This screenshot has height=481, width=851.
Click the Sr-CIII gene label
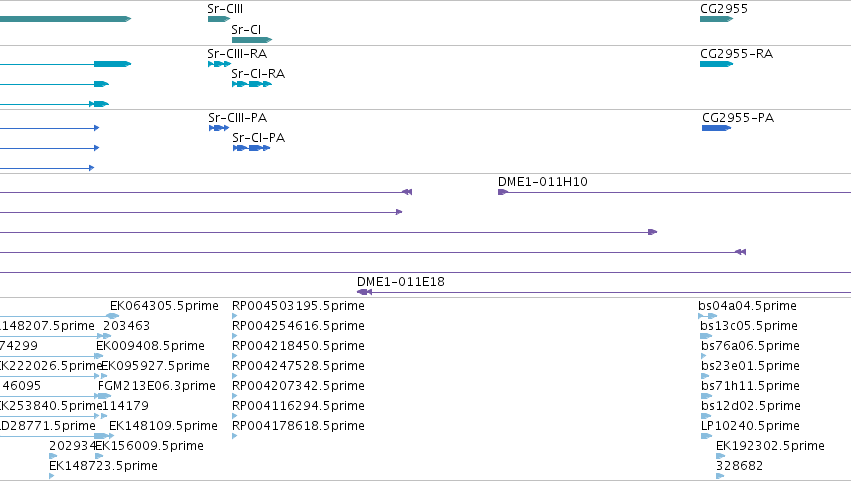225,9
